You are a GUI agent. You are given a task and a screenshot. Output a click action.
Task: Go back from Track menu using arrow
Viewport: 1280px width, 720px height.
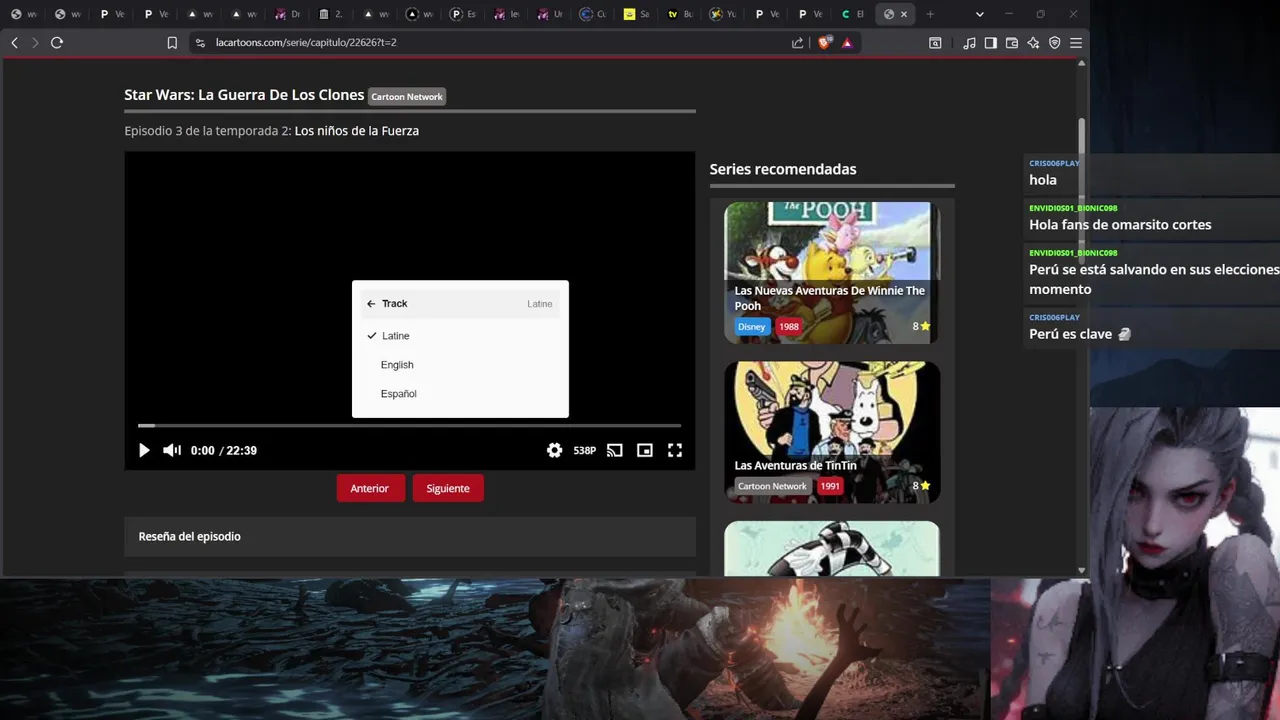click(371, 304)
